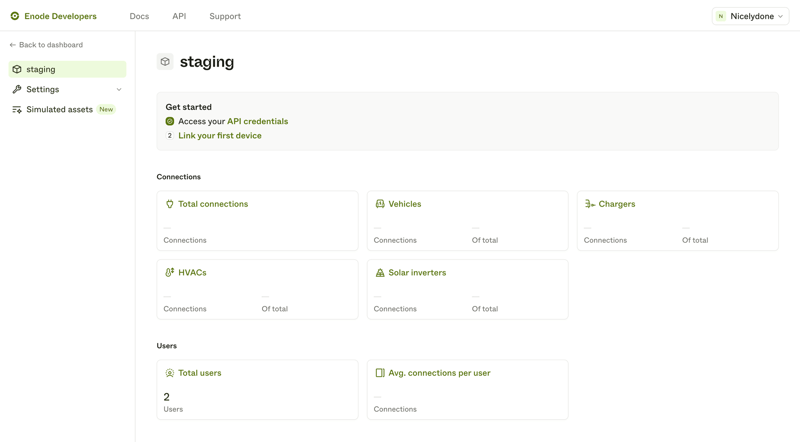800x442 pixels.
Task: Click 'Of total' label in Vehicles card
Action: click(485, 240)
